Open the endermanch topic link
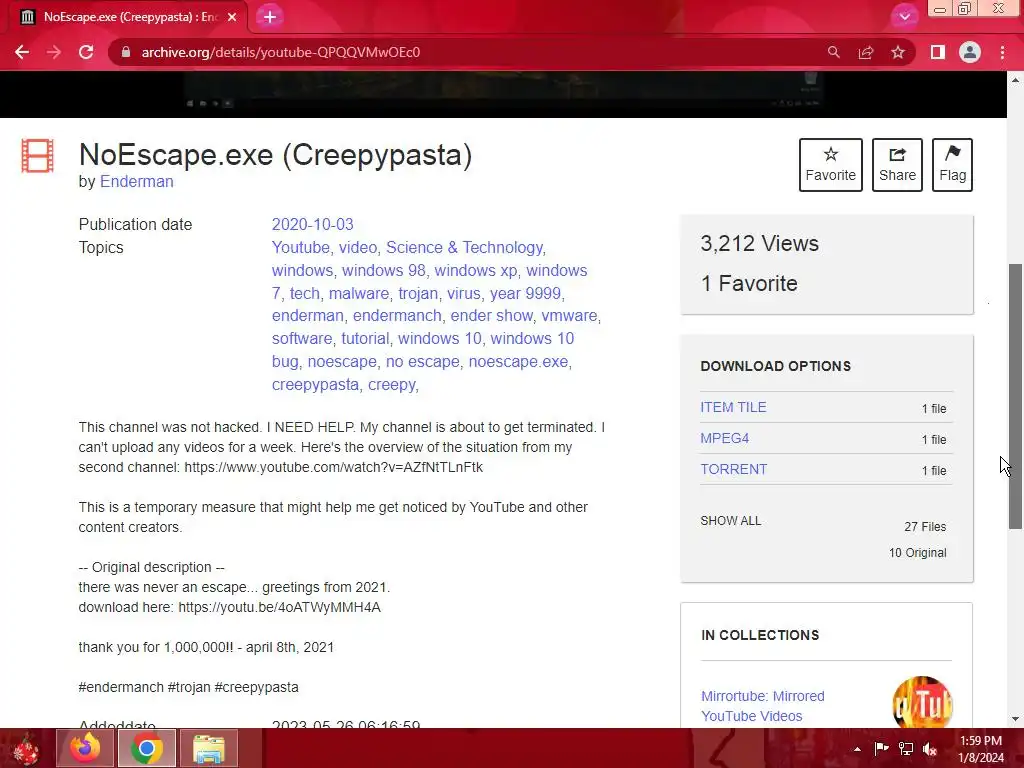Viewport: 1024px width, 768px height. coord(397,315)
